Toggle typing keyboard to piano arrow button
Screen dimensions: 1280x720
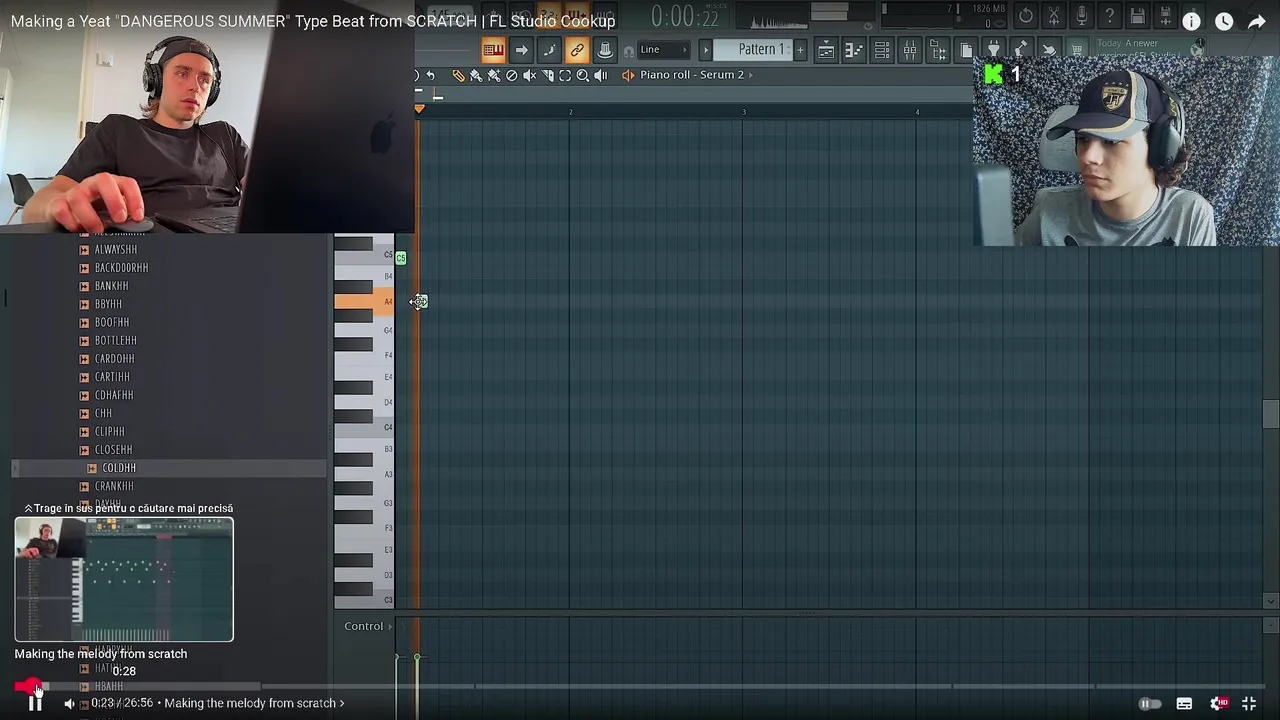click(x=521, y=50)
